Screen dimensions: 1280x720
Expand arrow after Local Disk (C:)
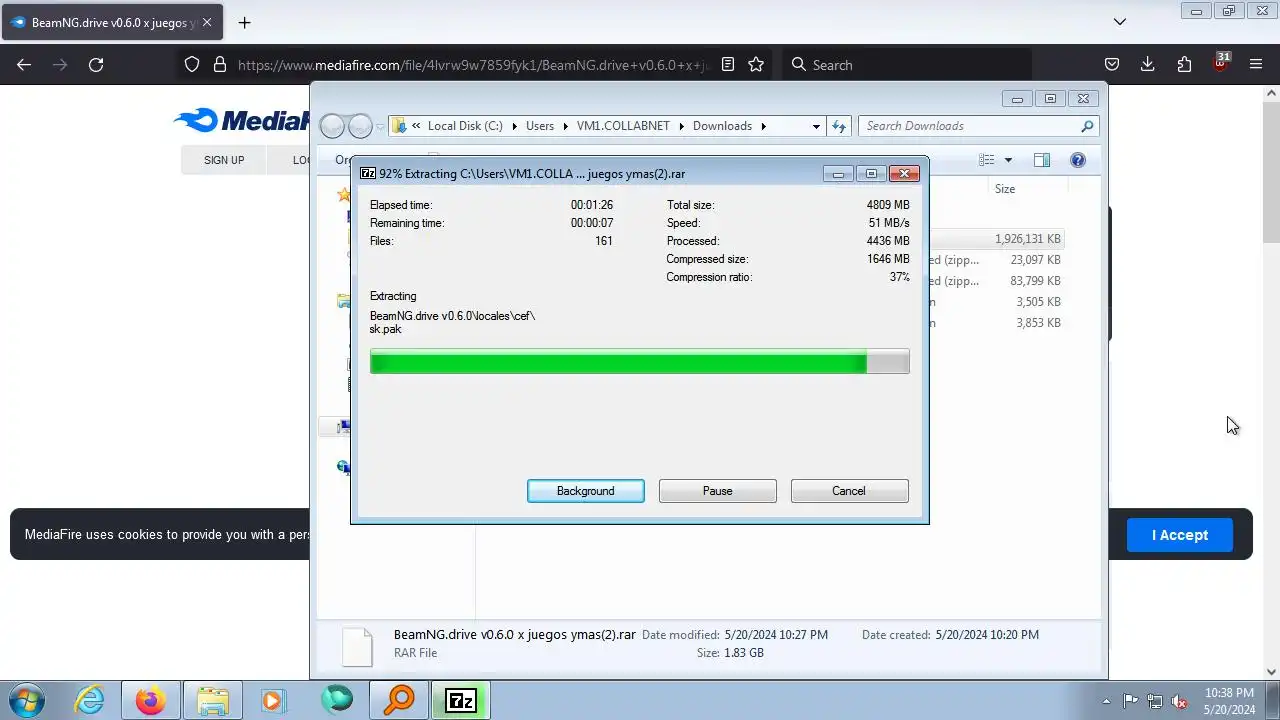click(x=514, y=126)
